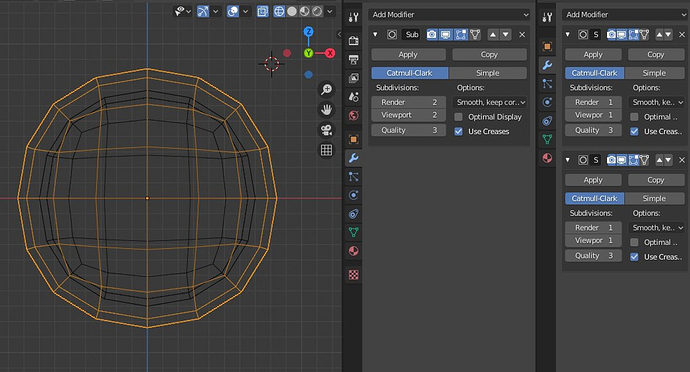Open Object properties tab in left panel
The width and height of the screenshot is (690, 372).
353,139
